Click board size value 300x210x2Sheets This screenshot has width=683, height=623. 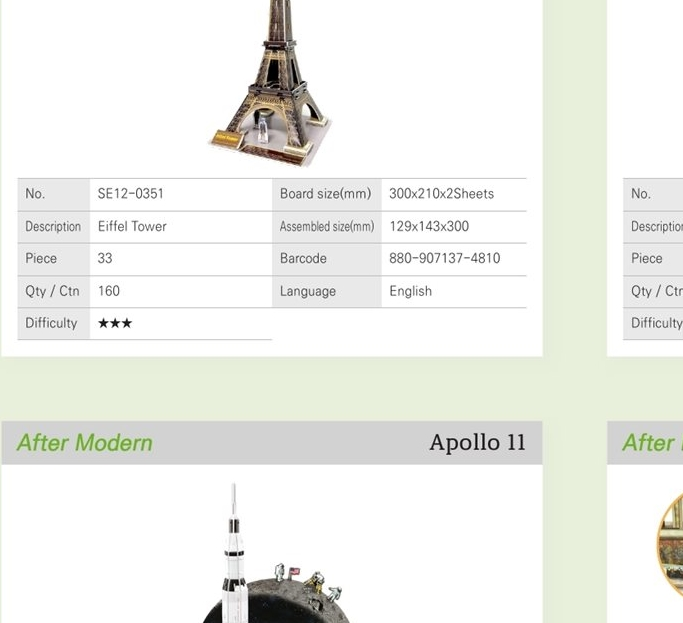[441, 194]
